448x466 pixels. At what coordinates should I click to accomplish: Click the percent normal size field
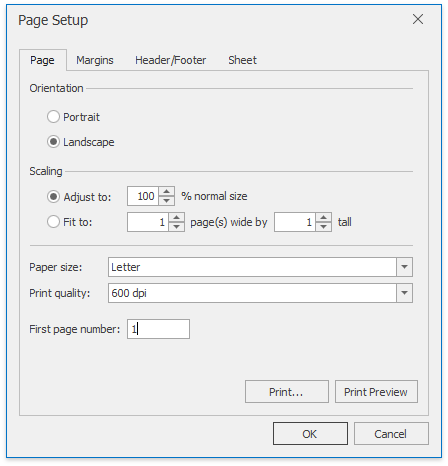(x=143, y=196)
